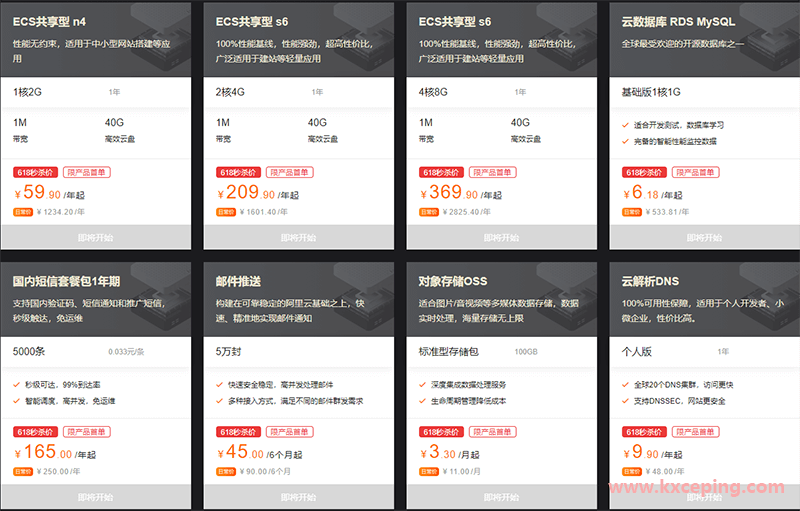Select the 1核2G spec text

28,92
